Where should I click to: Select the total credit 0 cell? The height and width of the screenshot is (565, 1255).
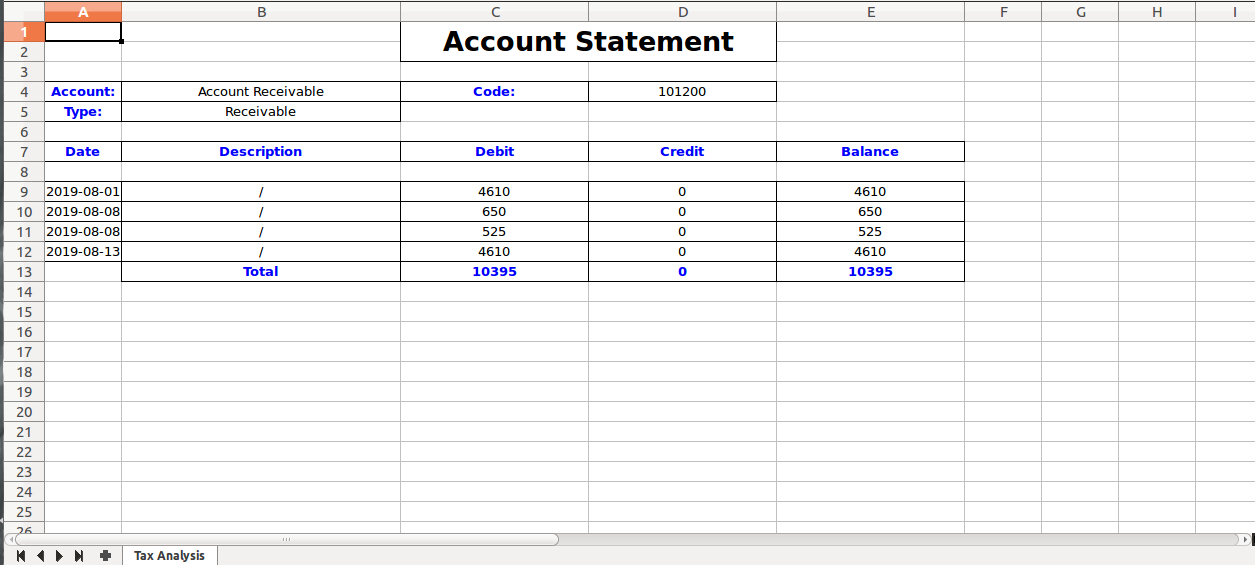(683, 272)
